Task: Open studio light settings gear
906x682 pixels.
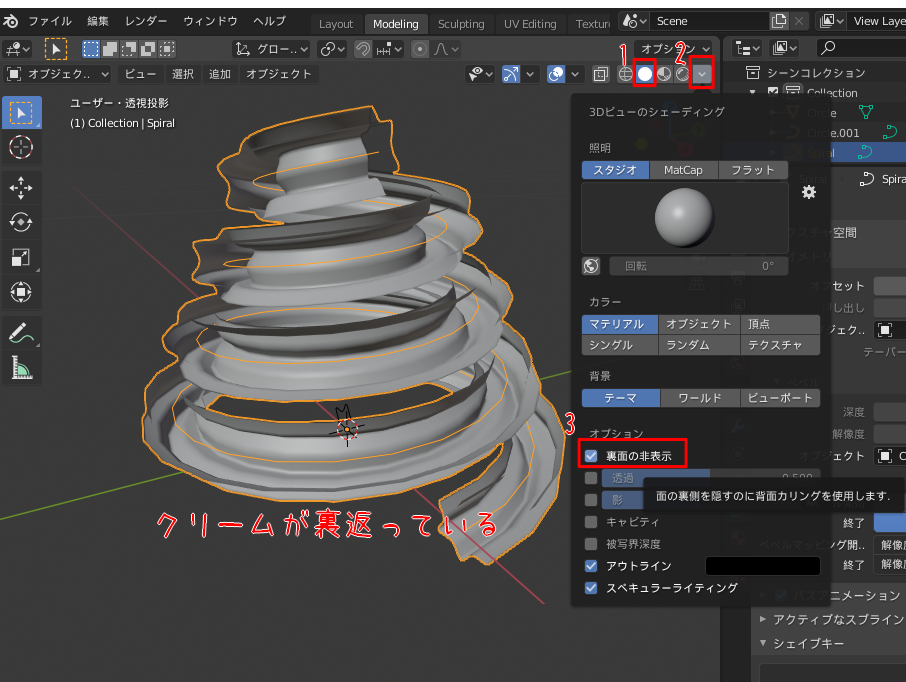Action: coord(809,192)
